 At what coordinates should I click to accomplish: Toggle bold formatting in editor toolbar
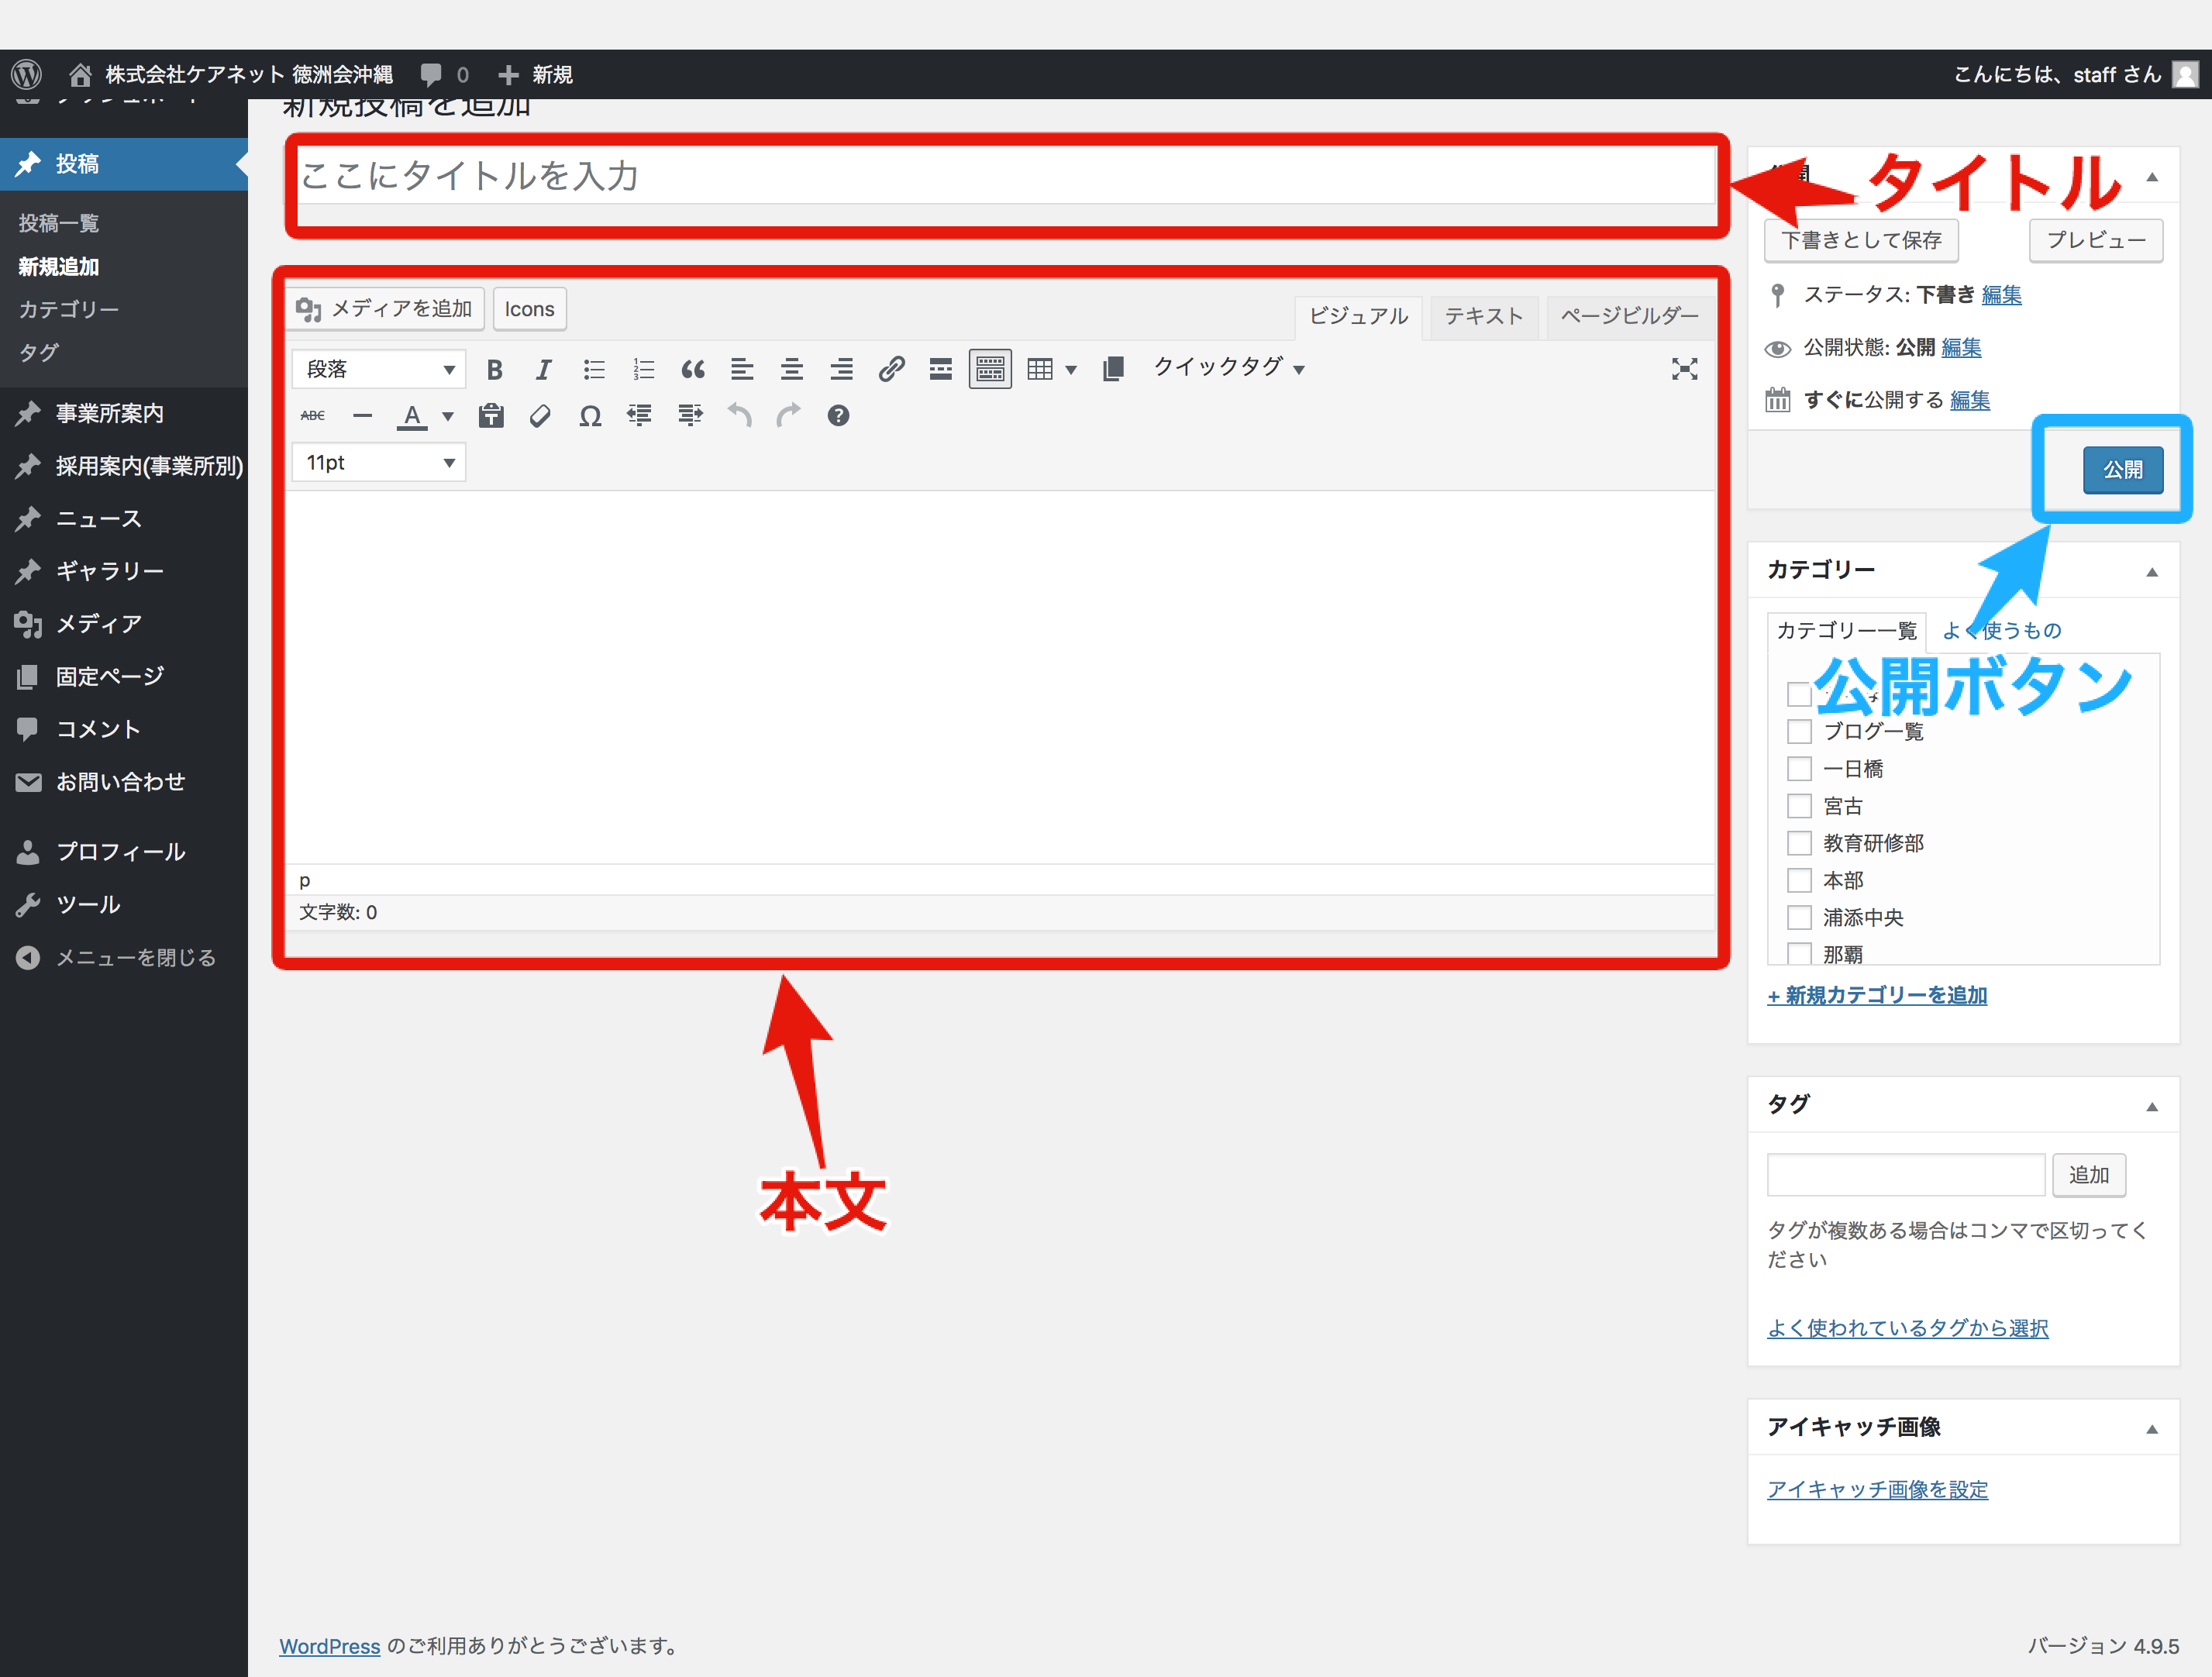tap(494, 370)
